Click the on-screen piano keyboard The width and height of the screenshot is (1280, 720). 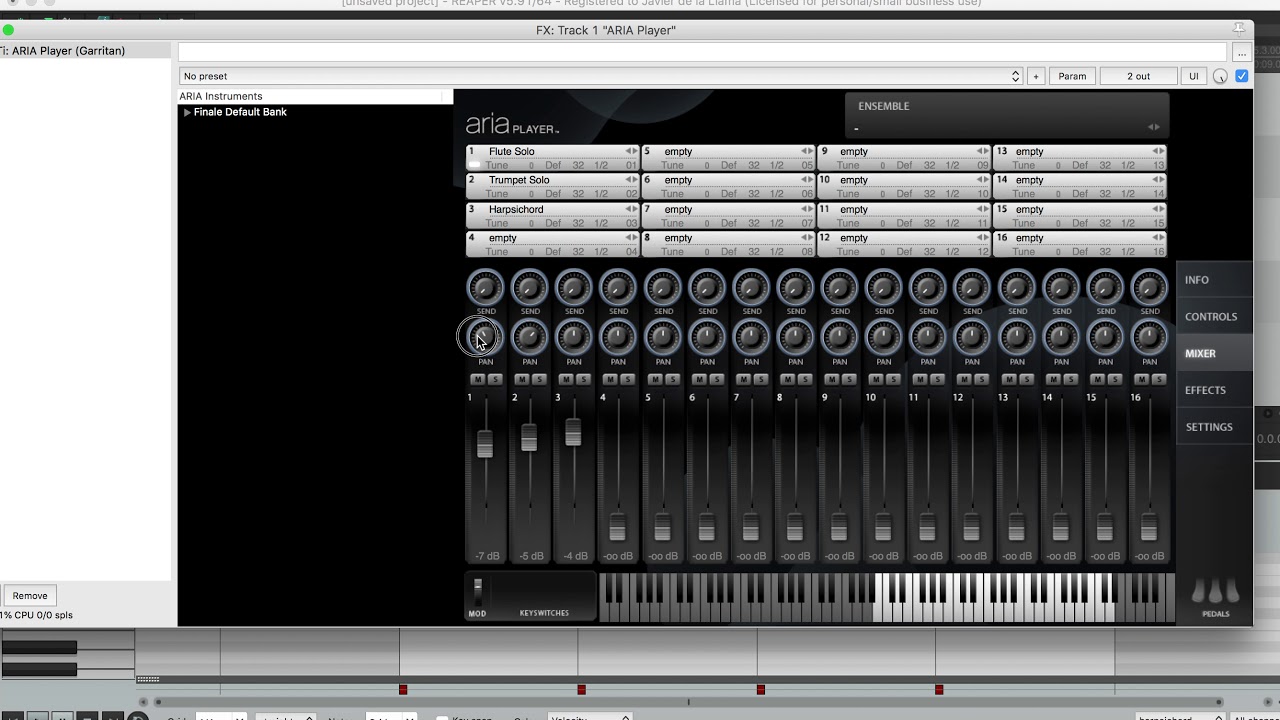[x=887, y=597]
